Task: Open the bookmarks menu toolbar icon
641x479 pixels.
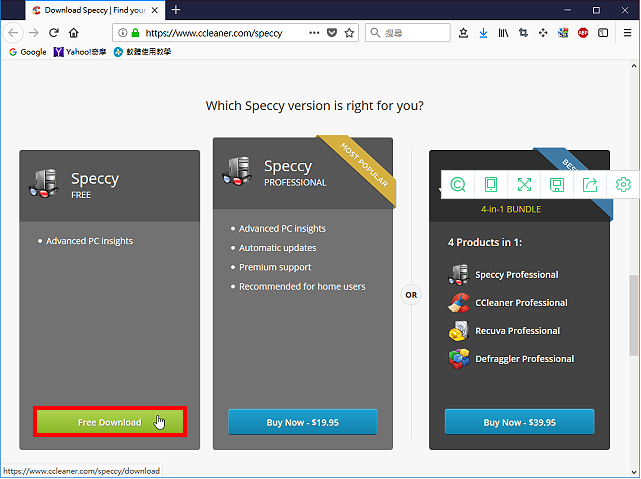Action: coord(463,33)
